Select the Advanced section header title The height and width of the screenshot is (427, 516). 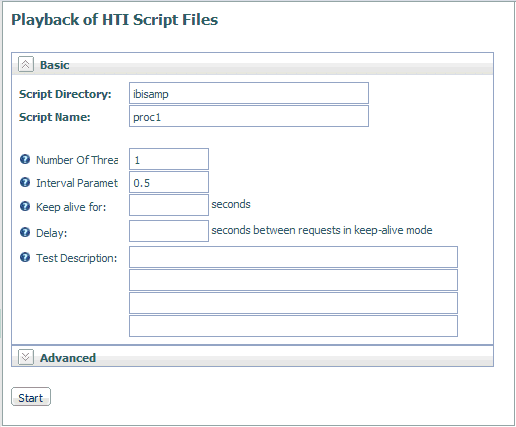tap(68, 358)
